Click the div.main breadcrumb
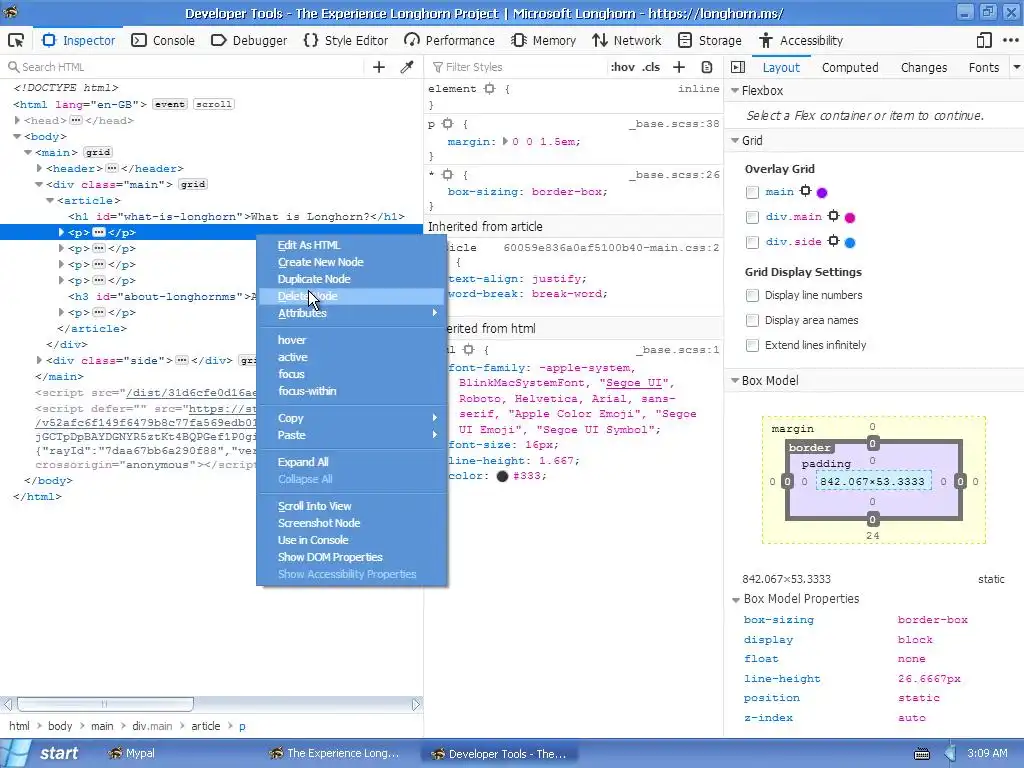The image size is (1024, 768). [152, 726]
